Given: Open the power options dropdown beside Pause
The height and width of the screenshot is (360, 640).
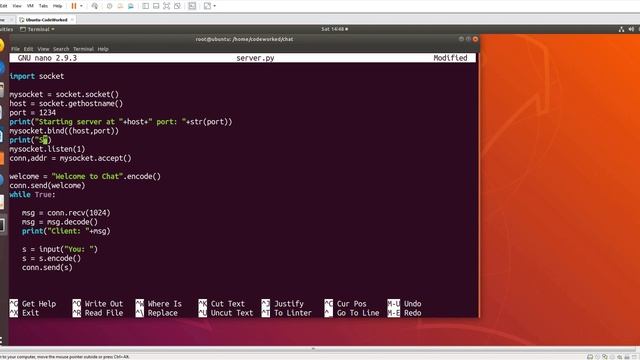Looking at the screenshot, I should point(81,6).
